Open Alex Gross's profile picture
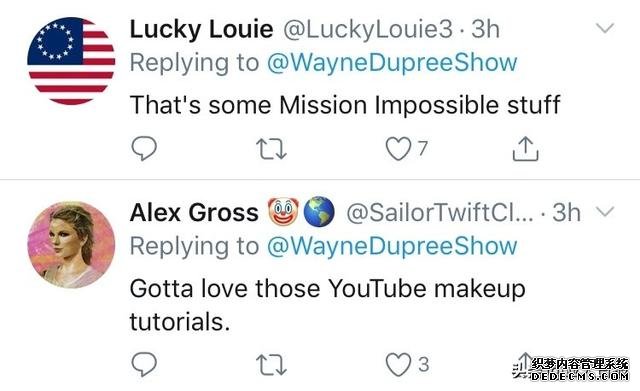 71,244
